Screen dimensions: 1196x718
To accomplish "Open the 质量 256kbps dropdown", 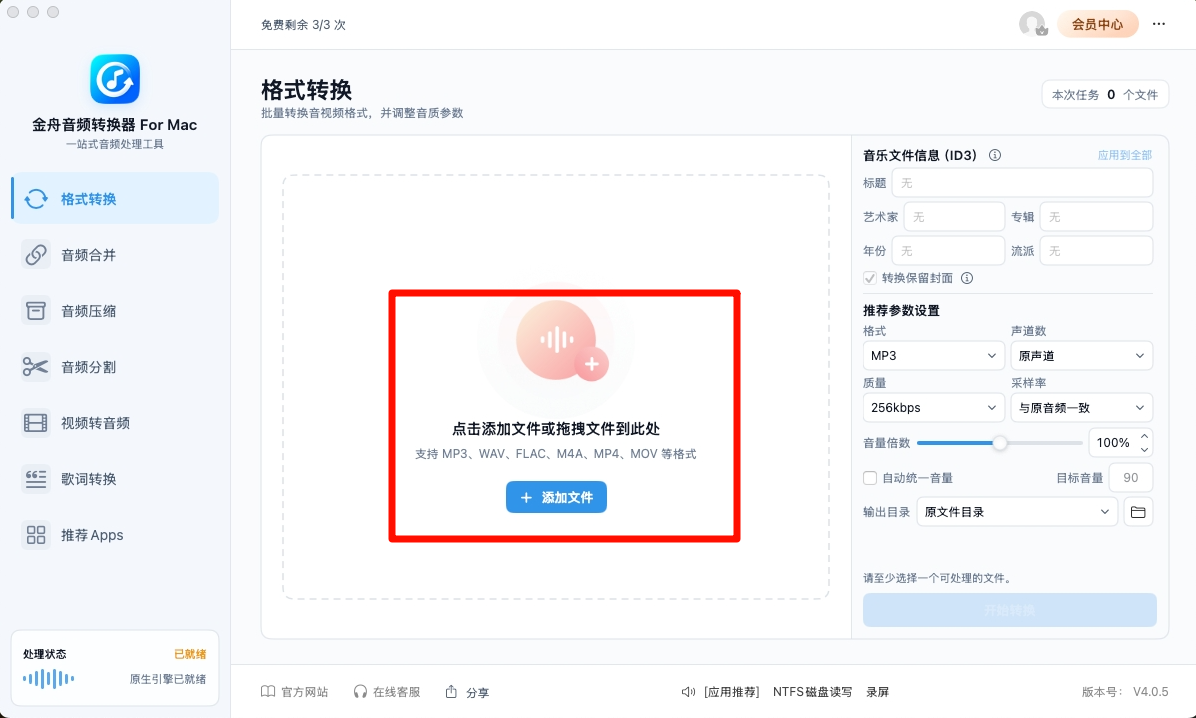I will point(934,407).
